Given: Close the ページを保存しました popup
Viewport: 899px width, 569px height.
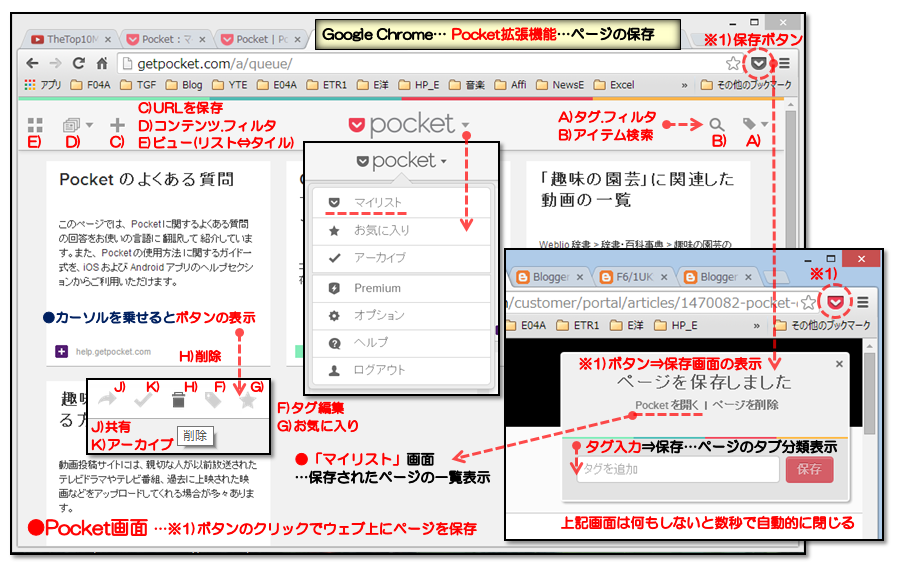Looking at the screenshot, I should pos(839,364).
